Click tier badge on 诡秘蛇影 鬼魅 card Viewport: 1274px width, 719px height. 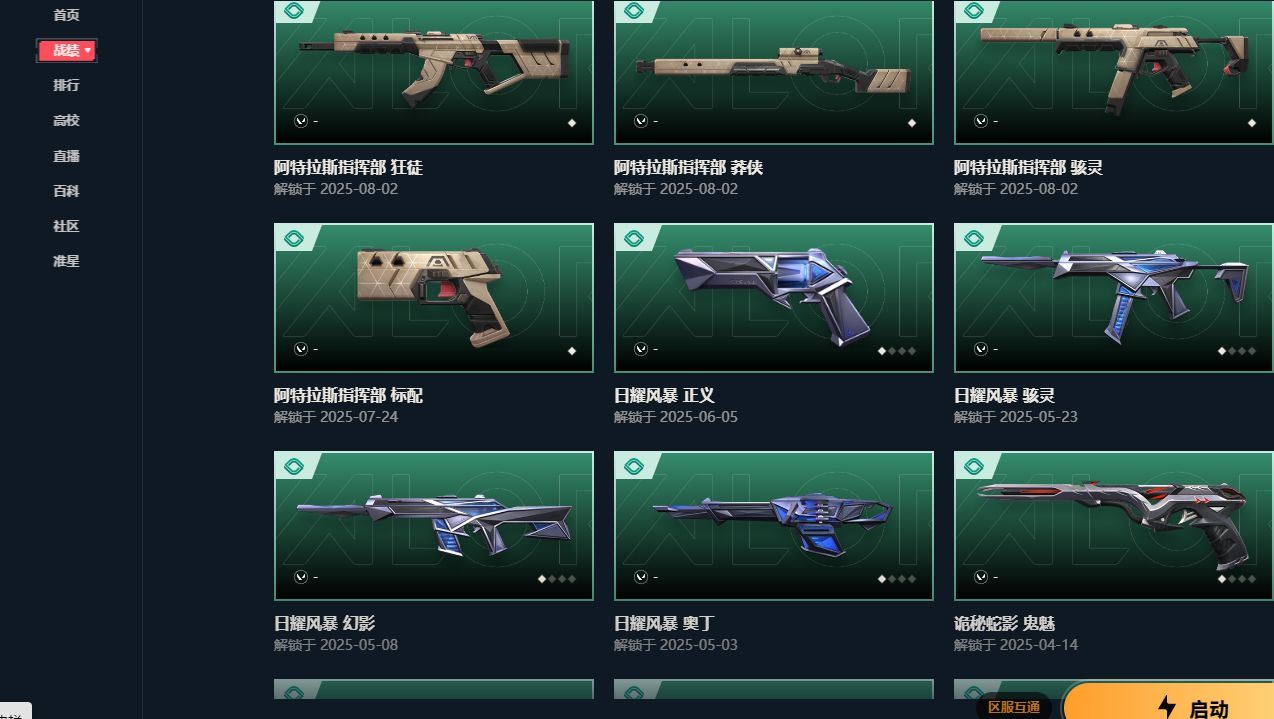pyautogui.click(x=974, y=466)
